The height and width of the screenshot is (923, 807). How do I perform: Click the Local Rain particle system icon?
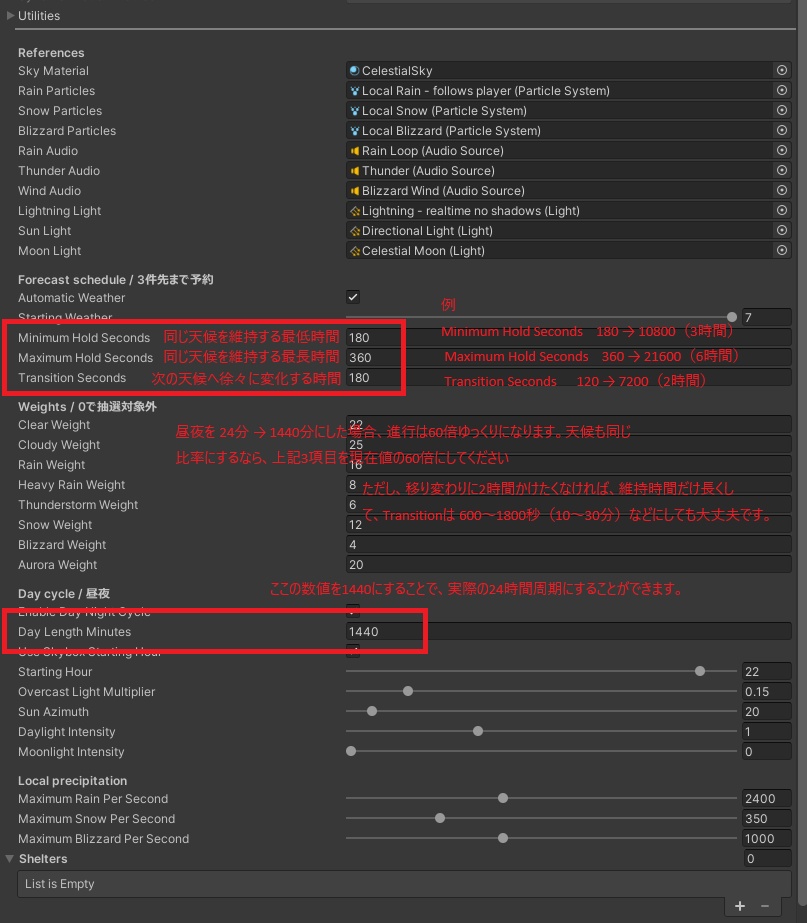pos(354,91)
